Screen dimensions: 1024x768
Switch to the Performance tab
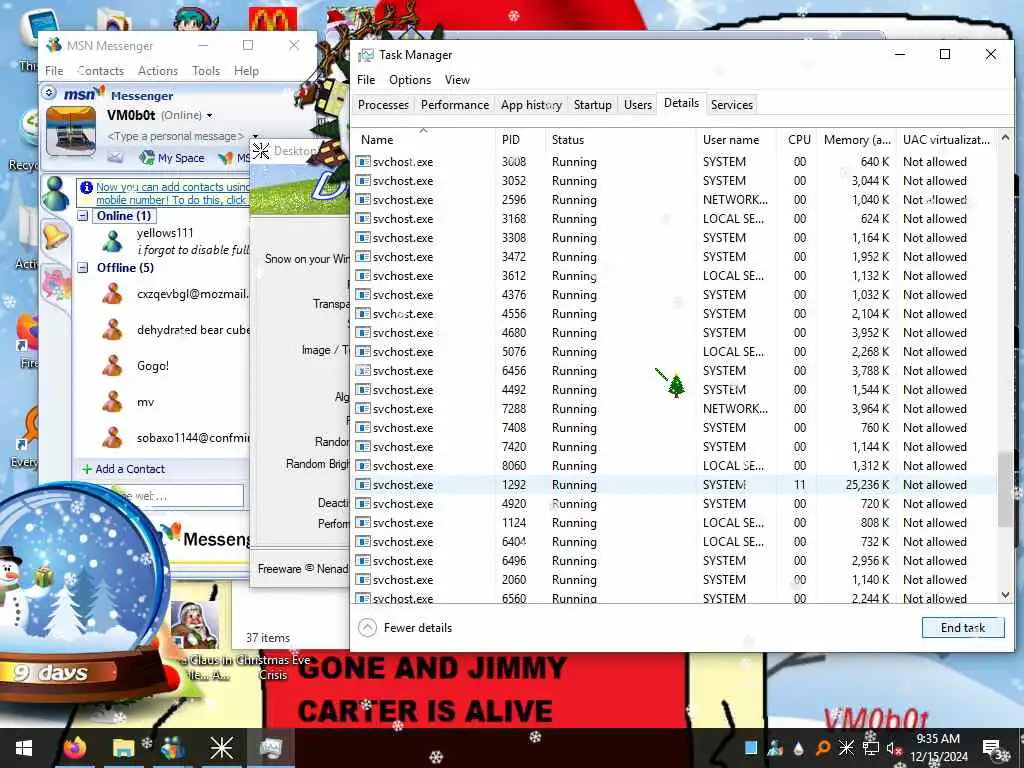pyautogui.click(x=455, y=104)
